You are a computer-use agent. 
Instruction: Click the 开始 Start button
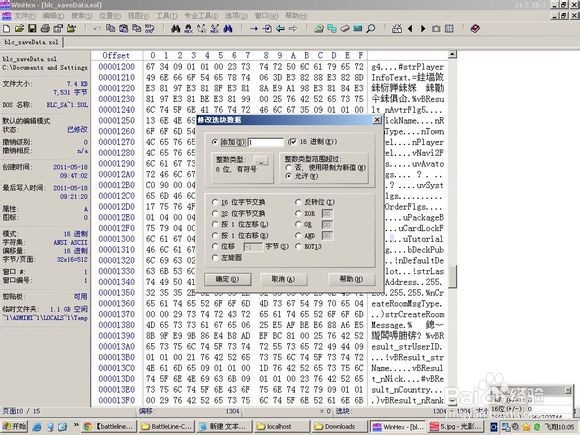[x=15, y=426]
